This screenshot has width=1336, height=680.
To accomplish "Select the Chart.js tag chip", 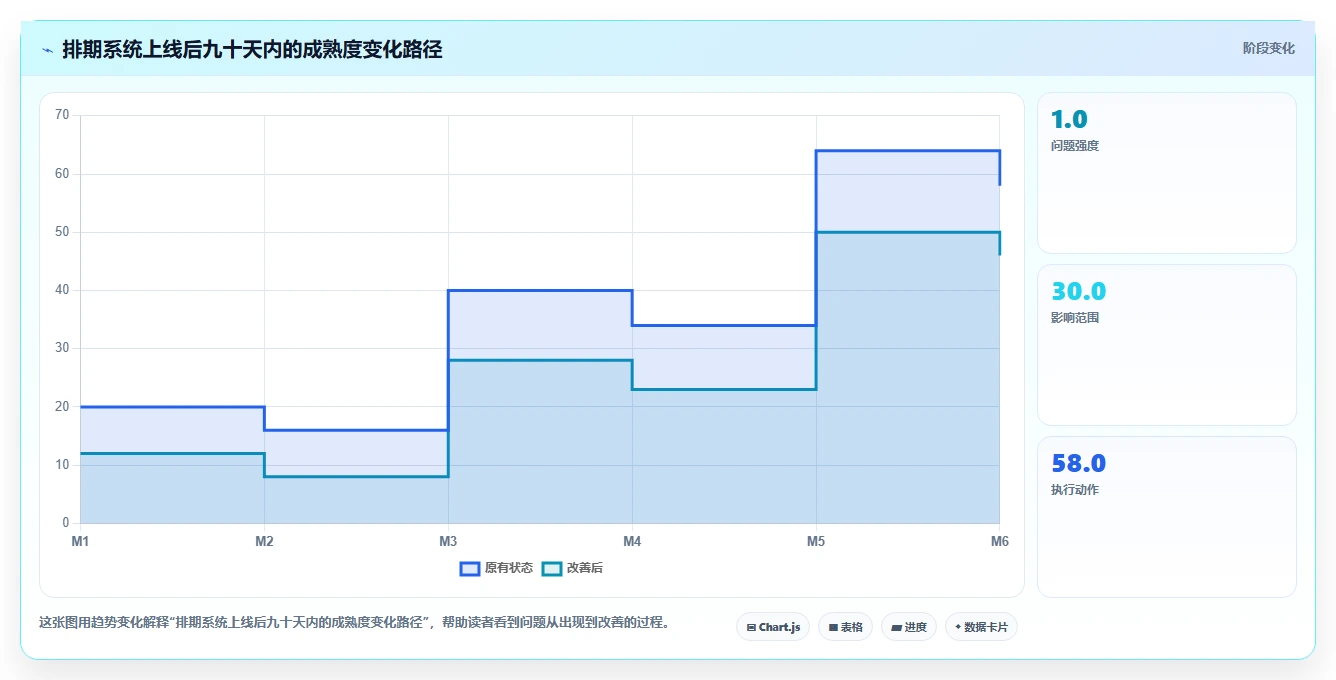I will (773, 627).
